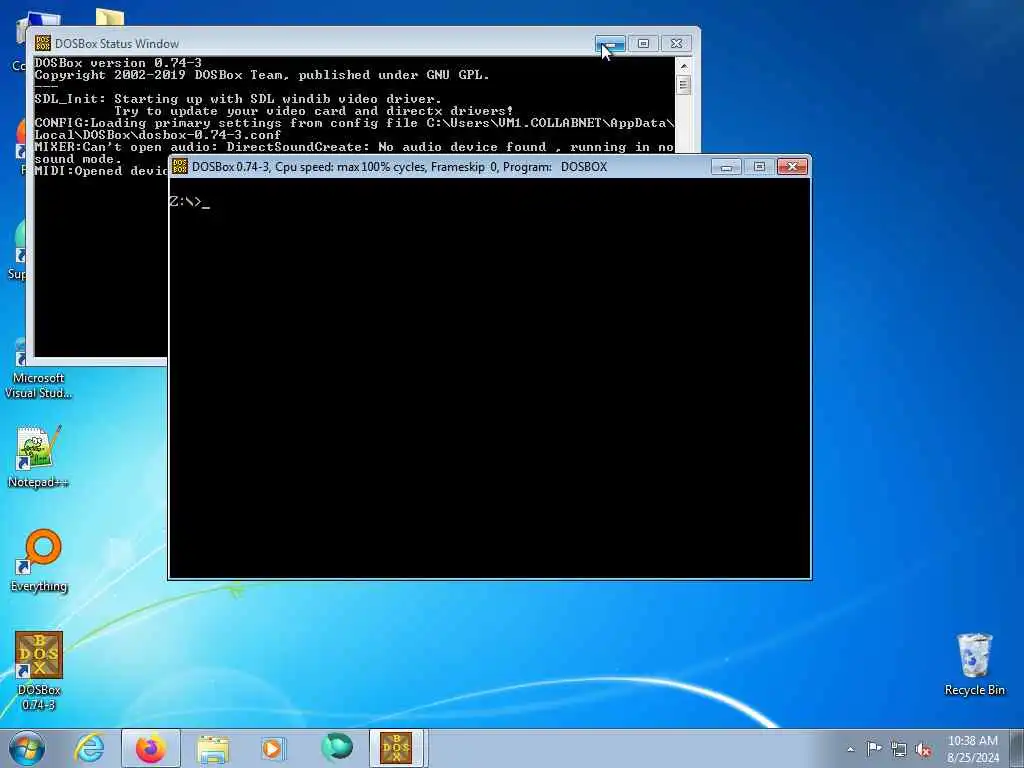The image size is (1024, 768).
Task: Click the DOSBox Status Window title bar text
Action: click(x=117, y=44)
